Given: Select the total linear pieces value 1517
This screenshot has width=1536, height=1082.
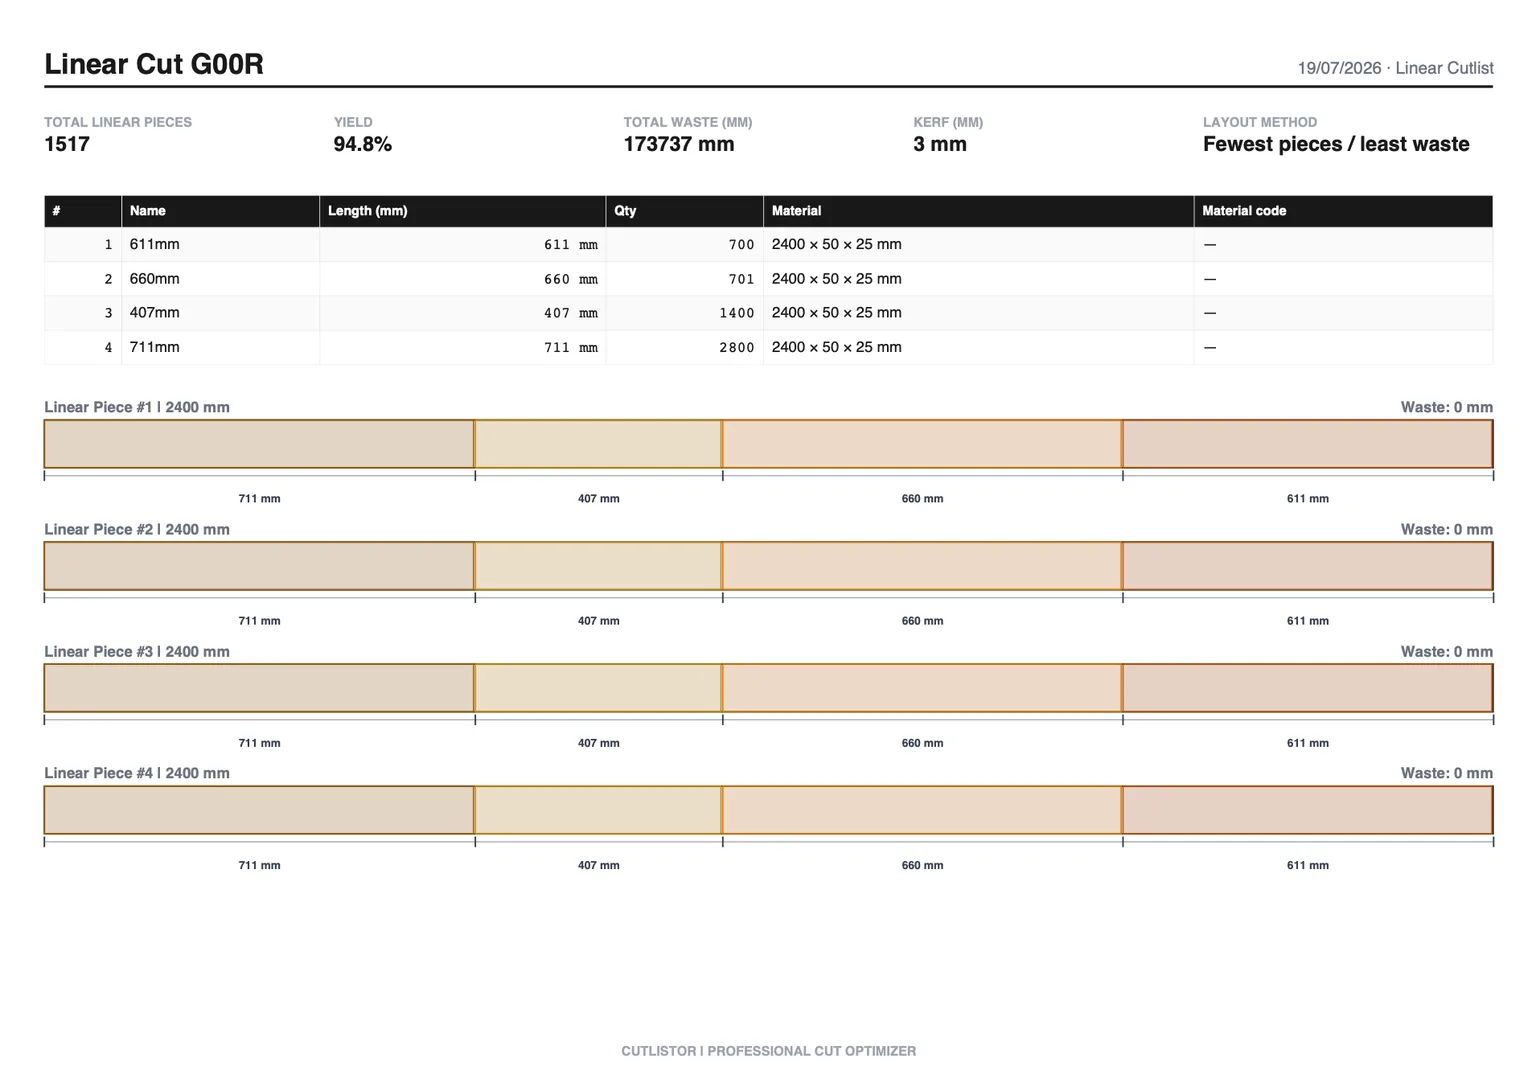Looking at the screenshot, I should point(67,144).
